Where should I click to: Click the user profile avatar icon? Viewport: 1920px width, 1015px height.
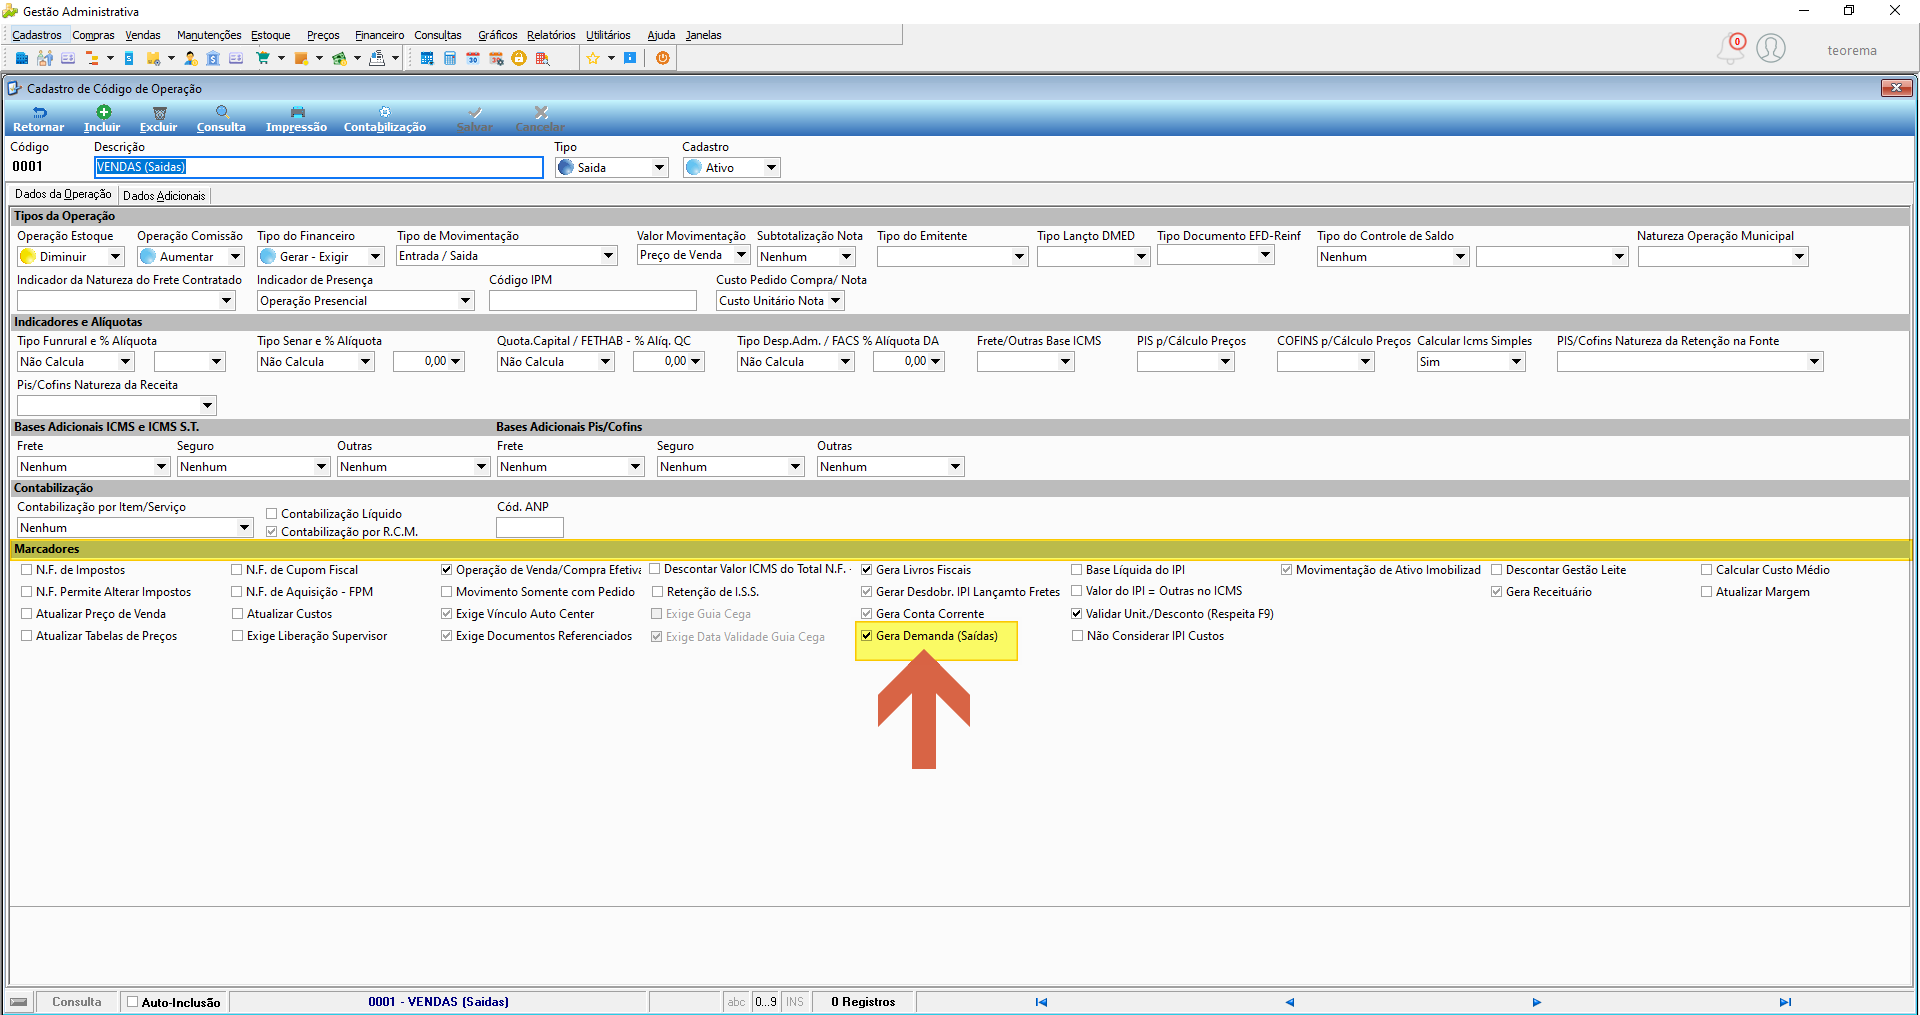(1771, 48)
